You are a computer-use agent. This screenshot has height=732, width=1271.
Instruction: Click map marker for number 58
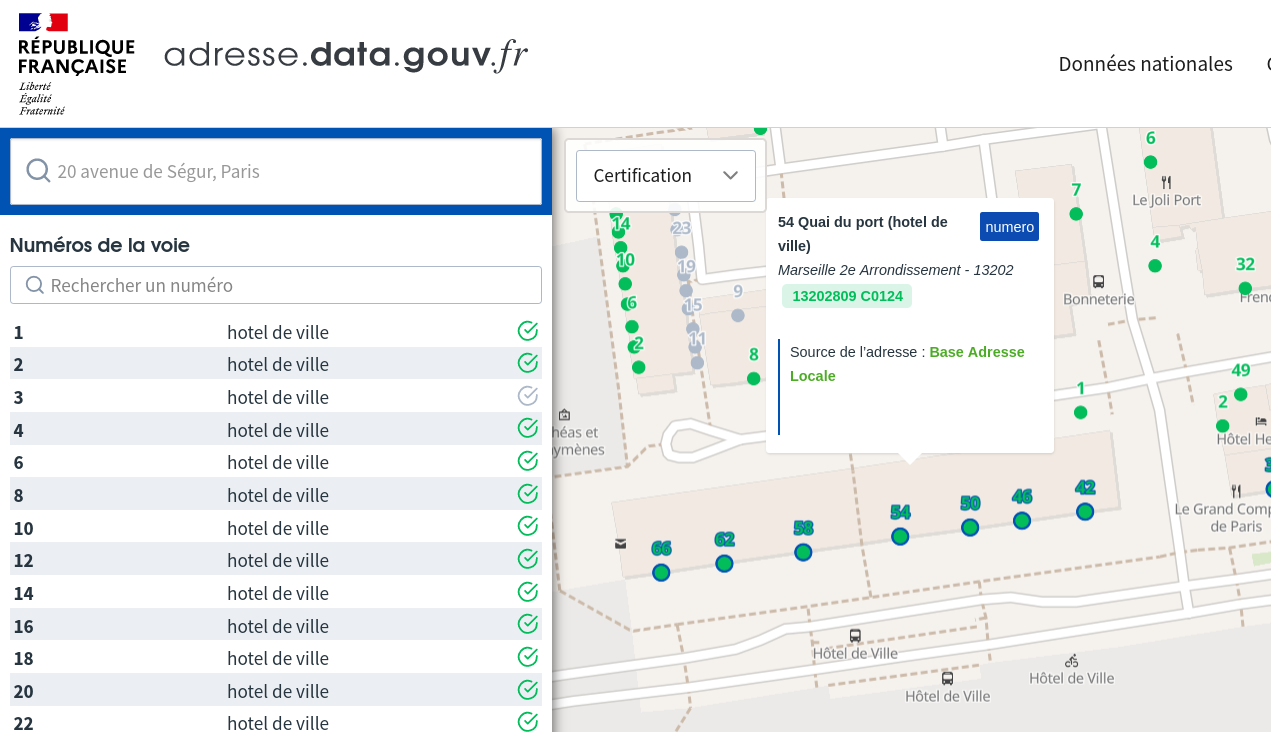coord(803,552)
